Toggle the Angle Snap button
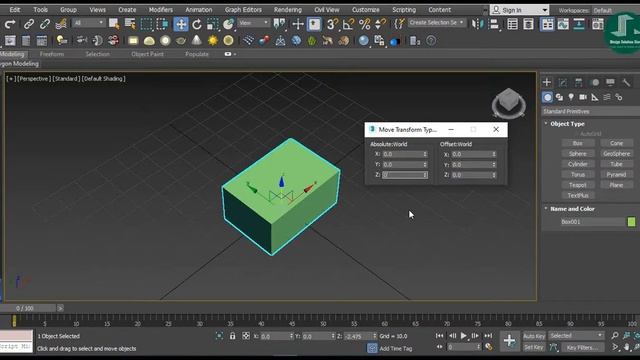Viewport: 640px width, 360px height. click(348, 24)
